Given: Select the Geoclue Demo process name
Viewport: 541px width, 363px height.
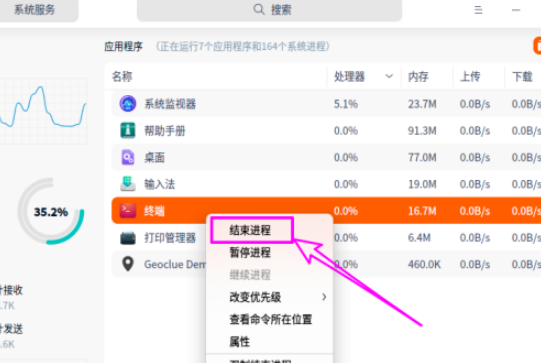Looking at the screenshot, I should click(175, 264).
